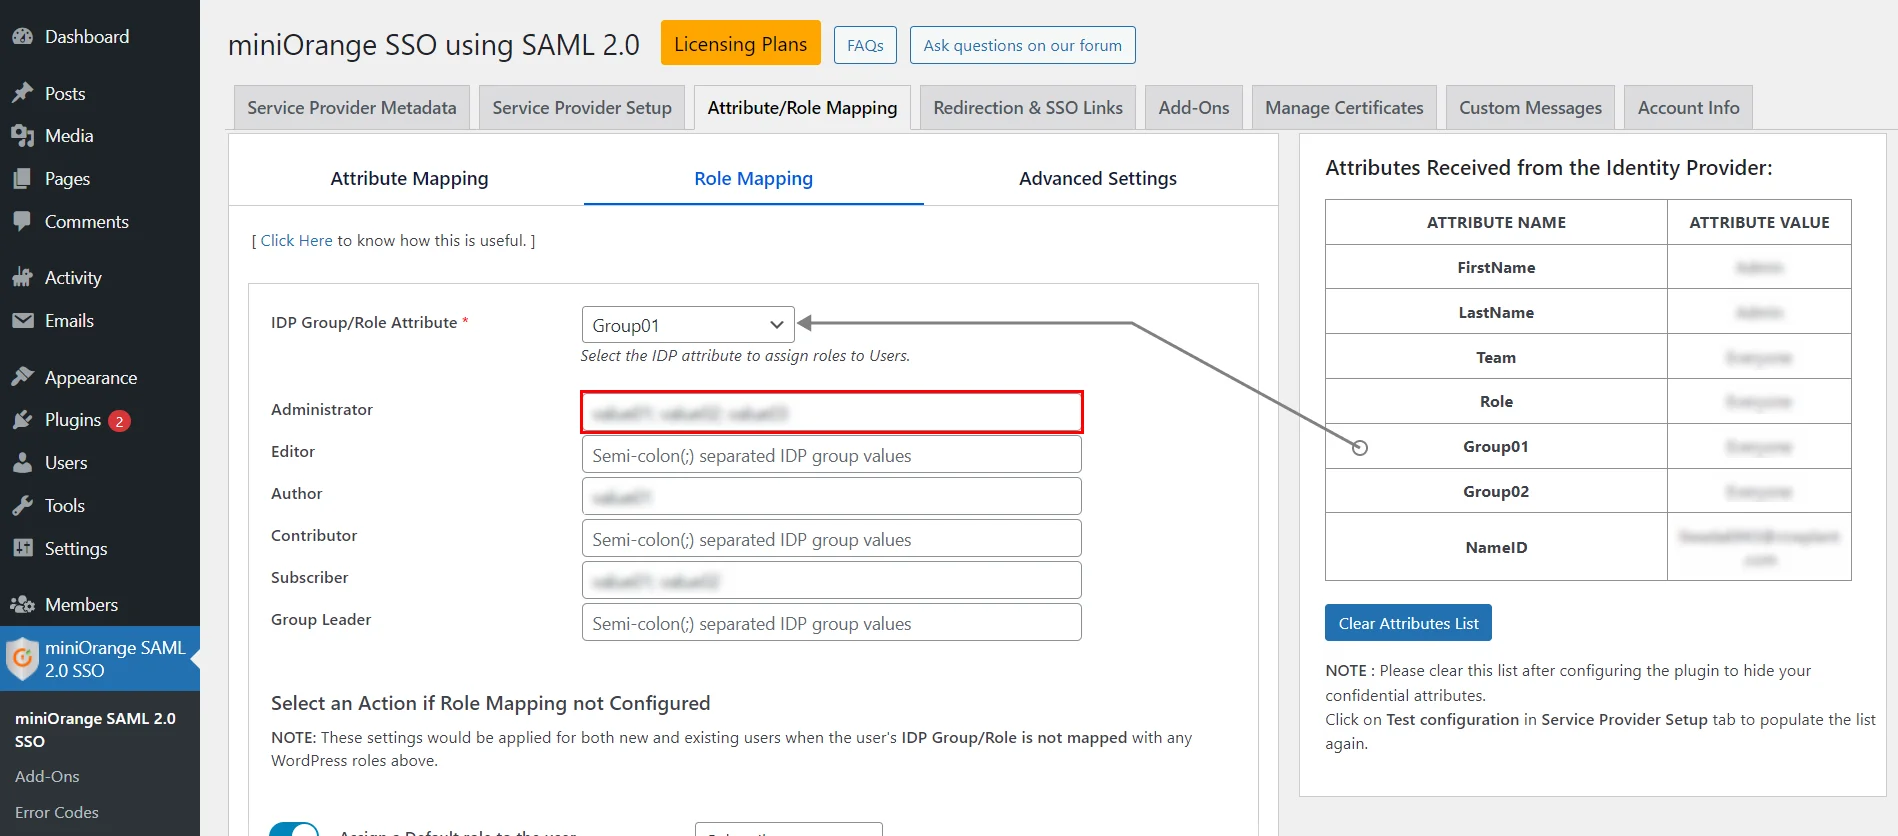This screenshot has width=1898, height=836.
Task: Click Ask questions on our forum
Action: click(1022, 45)
